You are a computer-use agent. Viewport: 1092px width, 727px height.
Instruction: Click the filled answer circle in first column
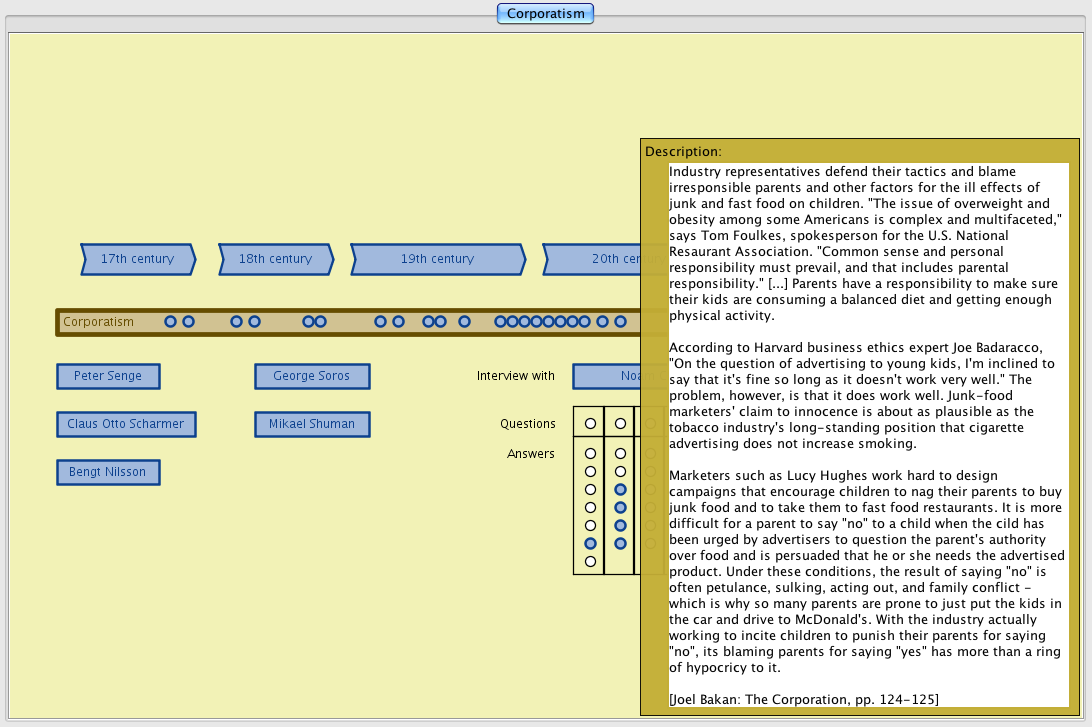coord(590,543)
